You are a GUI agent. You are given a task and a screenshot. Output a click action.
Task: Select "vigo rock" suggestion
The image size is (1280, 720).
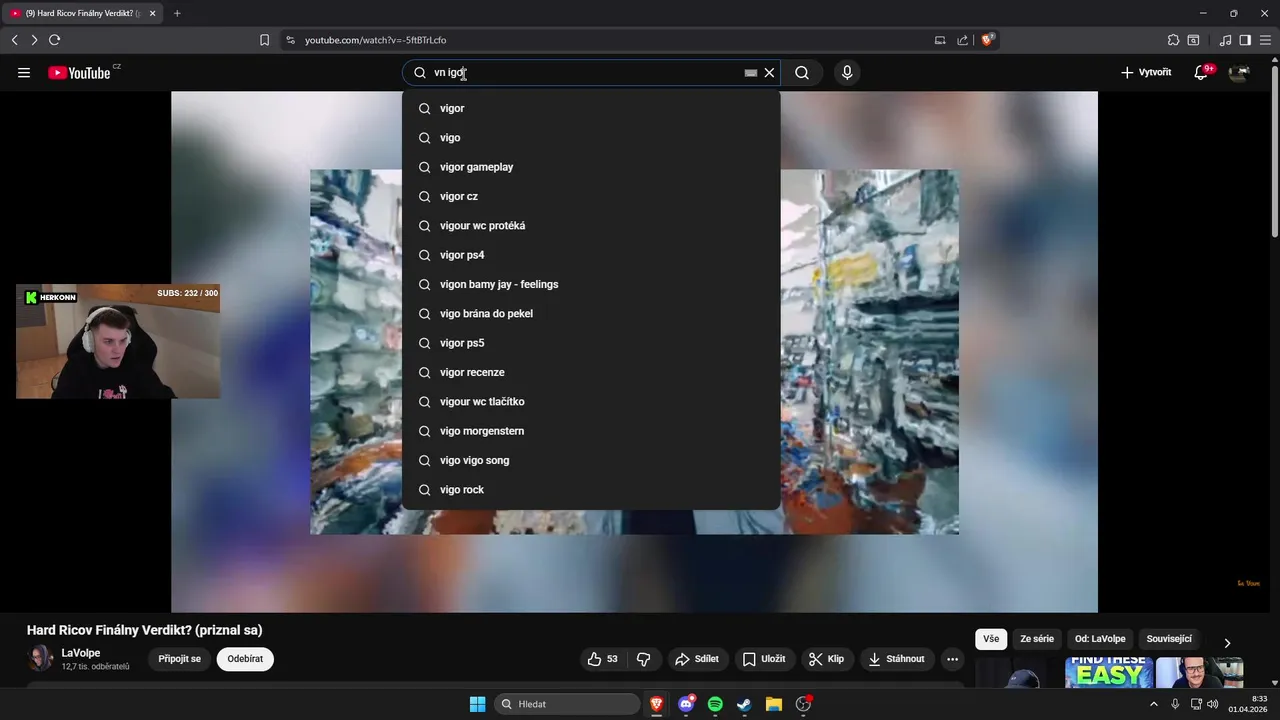click(x=591, y=490)
